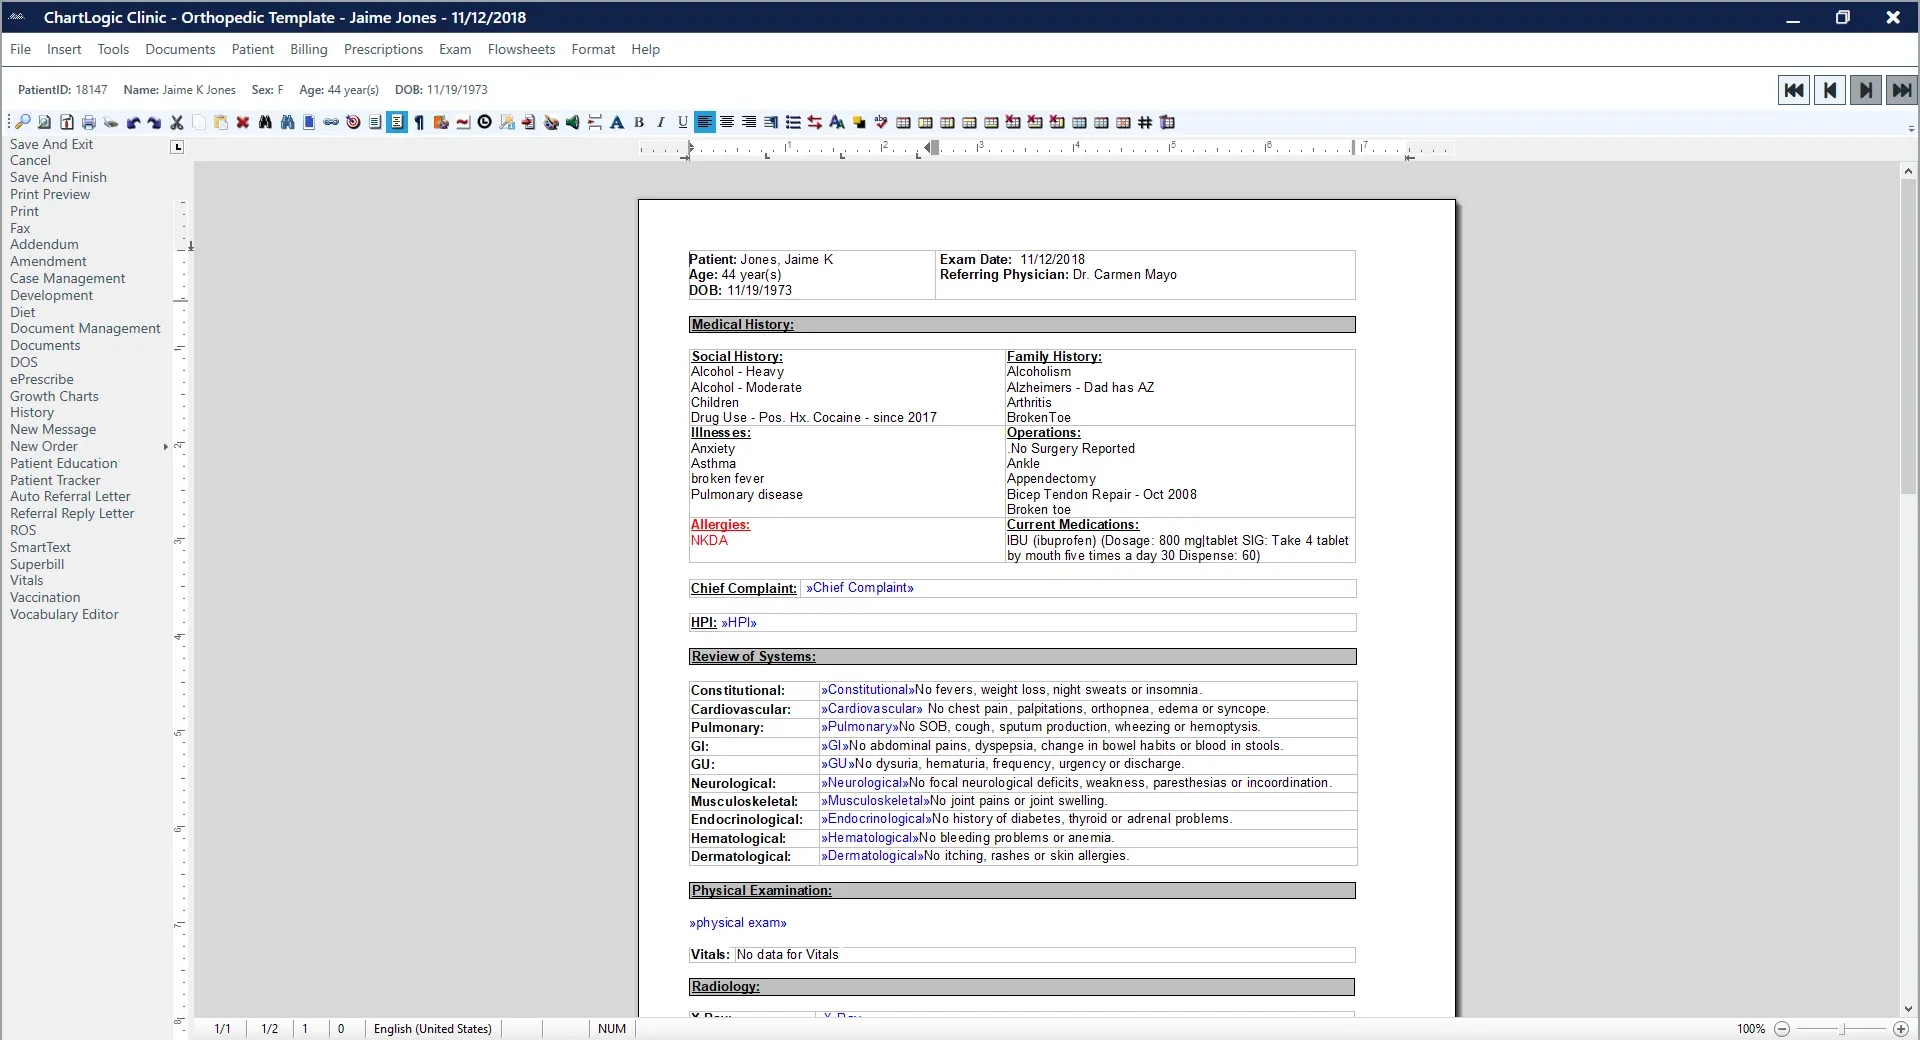The width and height of the screenshot is (1920, 1040).
Task: Select the Cut tool in the toolbar
Action: click(x=177, y=122)
